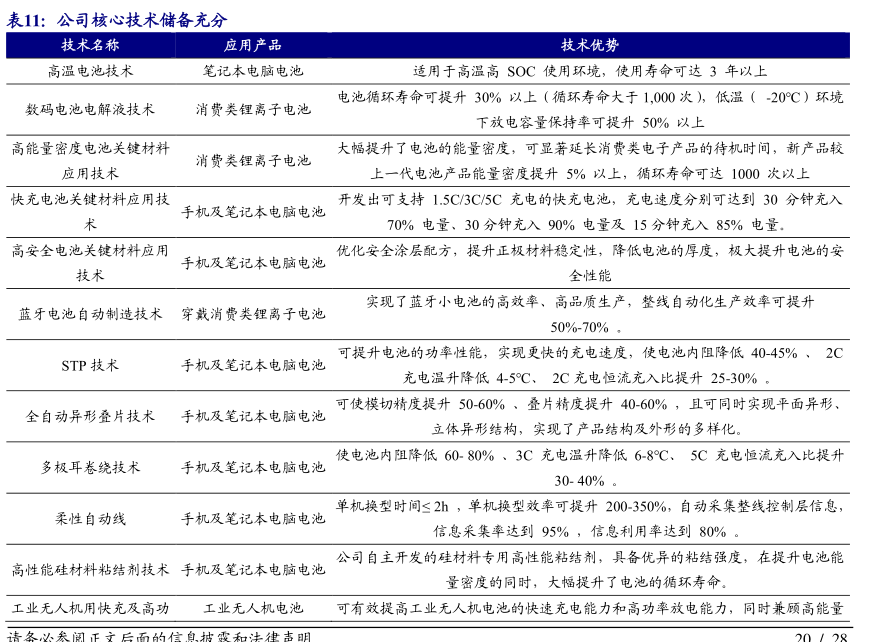Screen dimensions: 871x642
Task: Click the 技术优势 column header
Action: pyautogui.click(x=590, y=45)
